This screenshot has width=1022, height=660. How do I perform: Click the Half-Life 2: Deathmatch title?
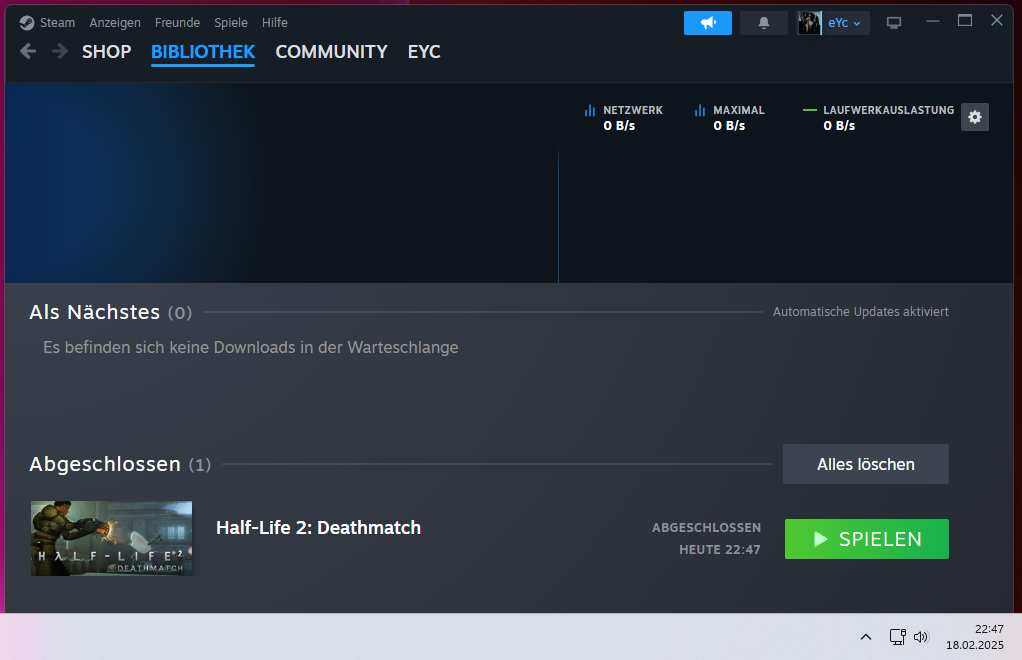coord(318,528)
